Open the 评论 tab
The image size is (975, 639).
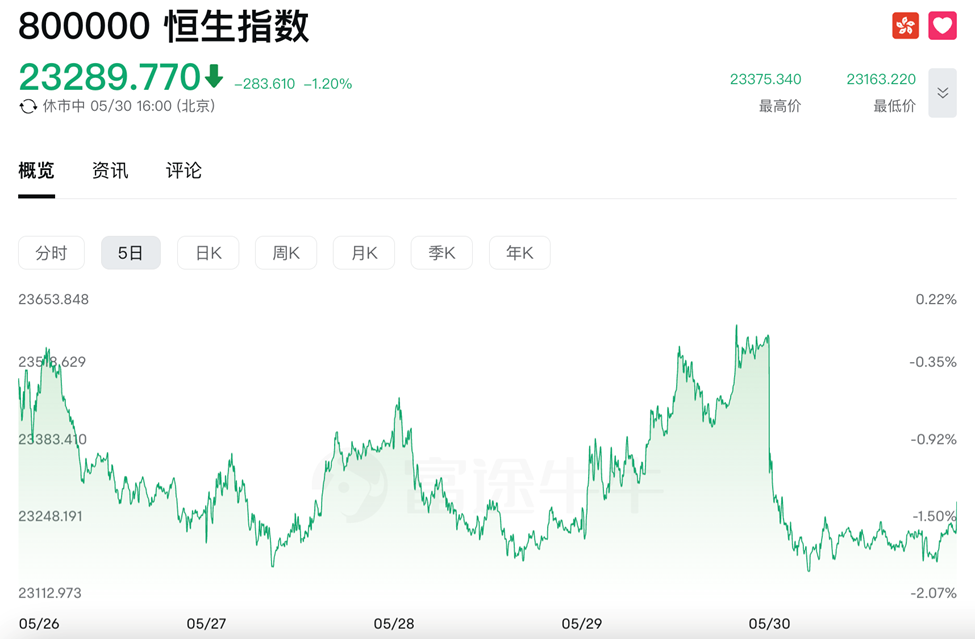tap(184, 170)
